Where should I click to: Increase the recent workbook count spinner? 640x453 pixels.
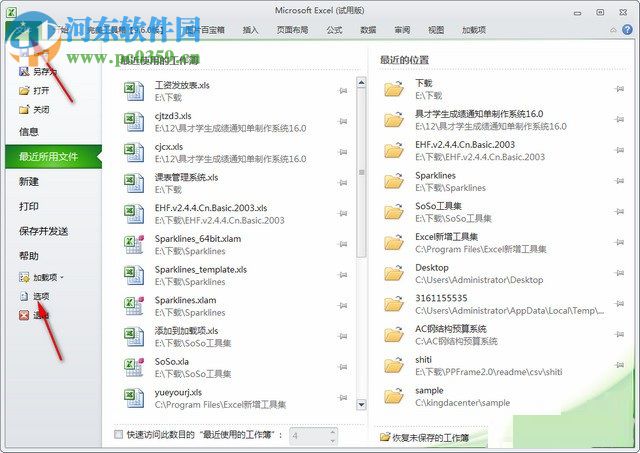click(333, 431)
